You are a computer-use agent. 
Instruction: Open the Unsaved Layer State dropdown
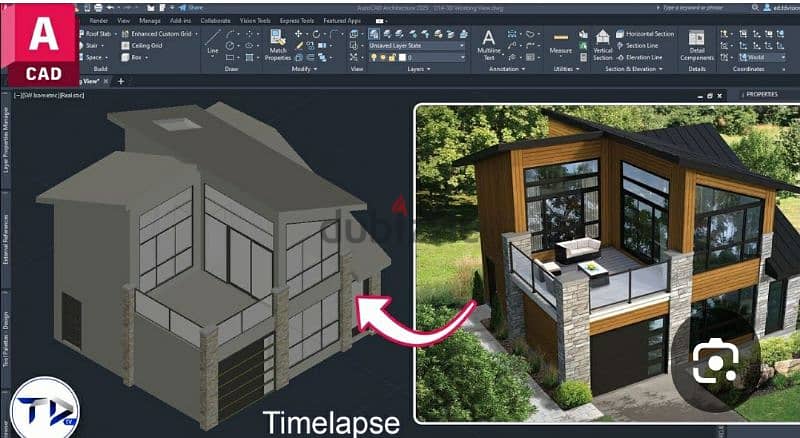pyautogui.click(x=416, y=45)
